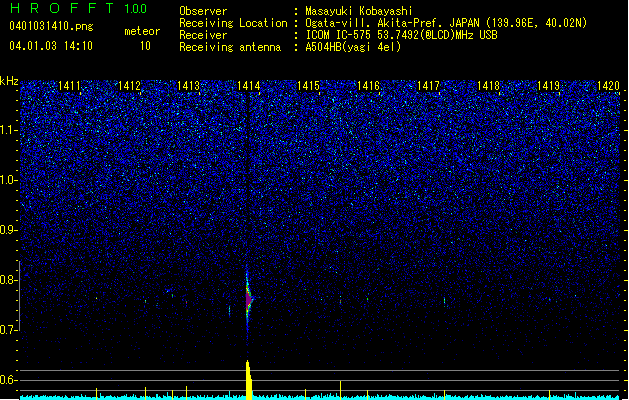
Task: Click the 1413 time axis label
Action: (189, 86)
